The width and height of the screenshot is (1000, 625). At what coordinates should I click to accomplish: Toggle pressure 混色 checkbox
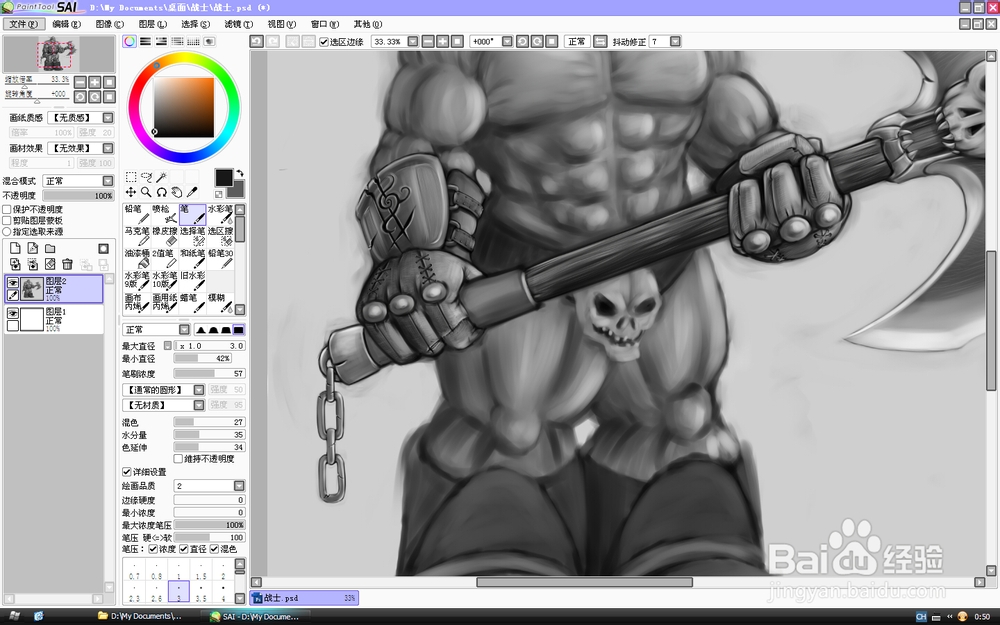pyautogui.click(x=214, y=549)
